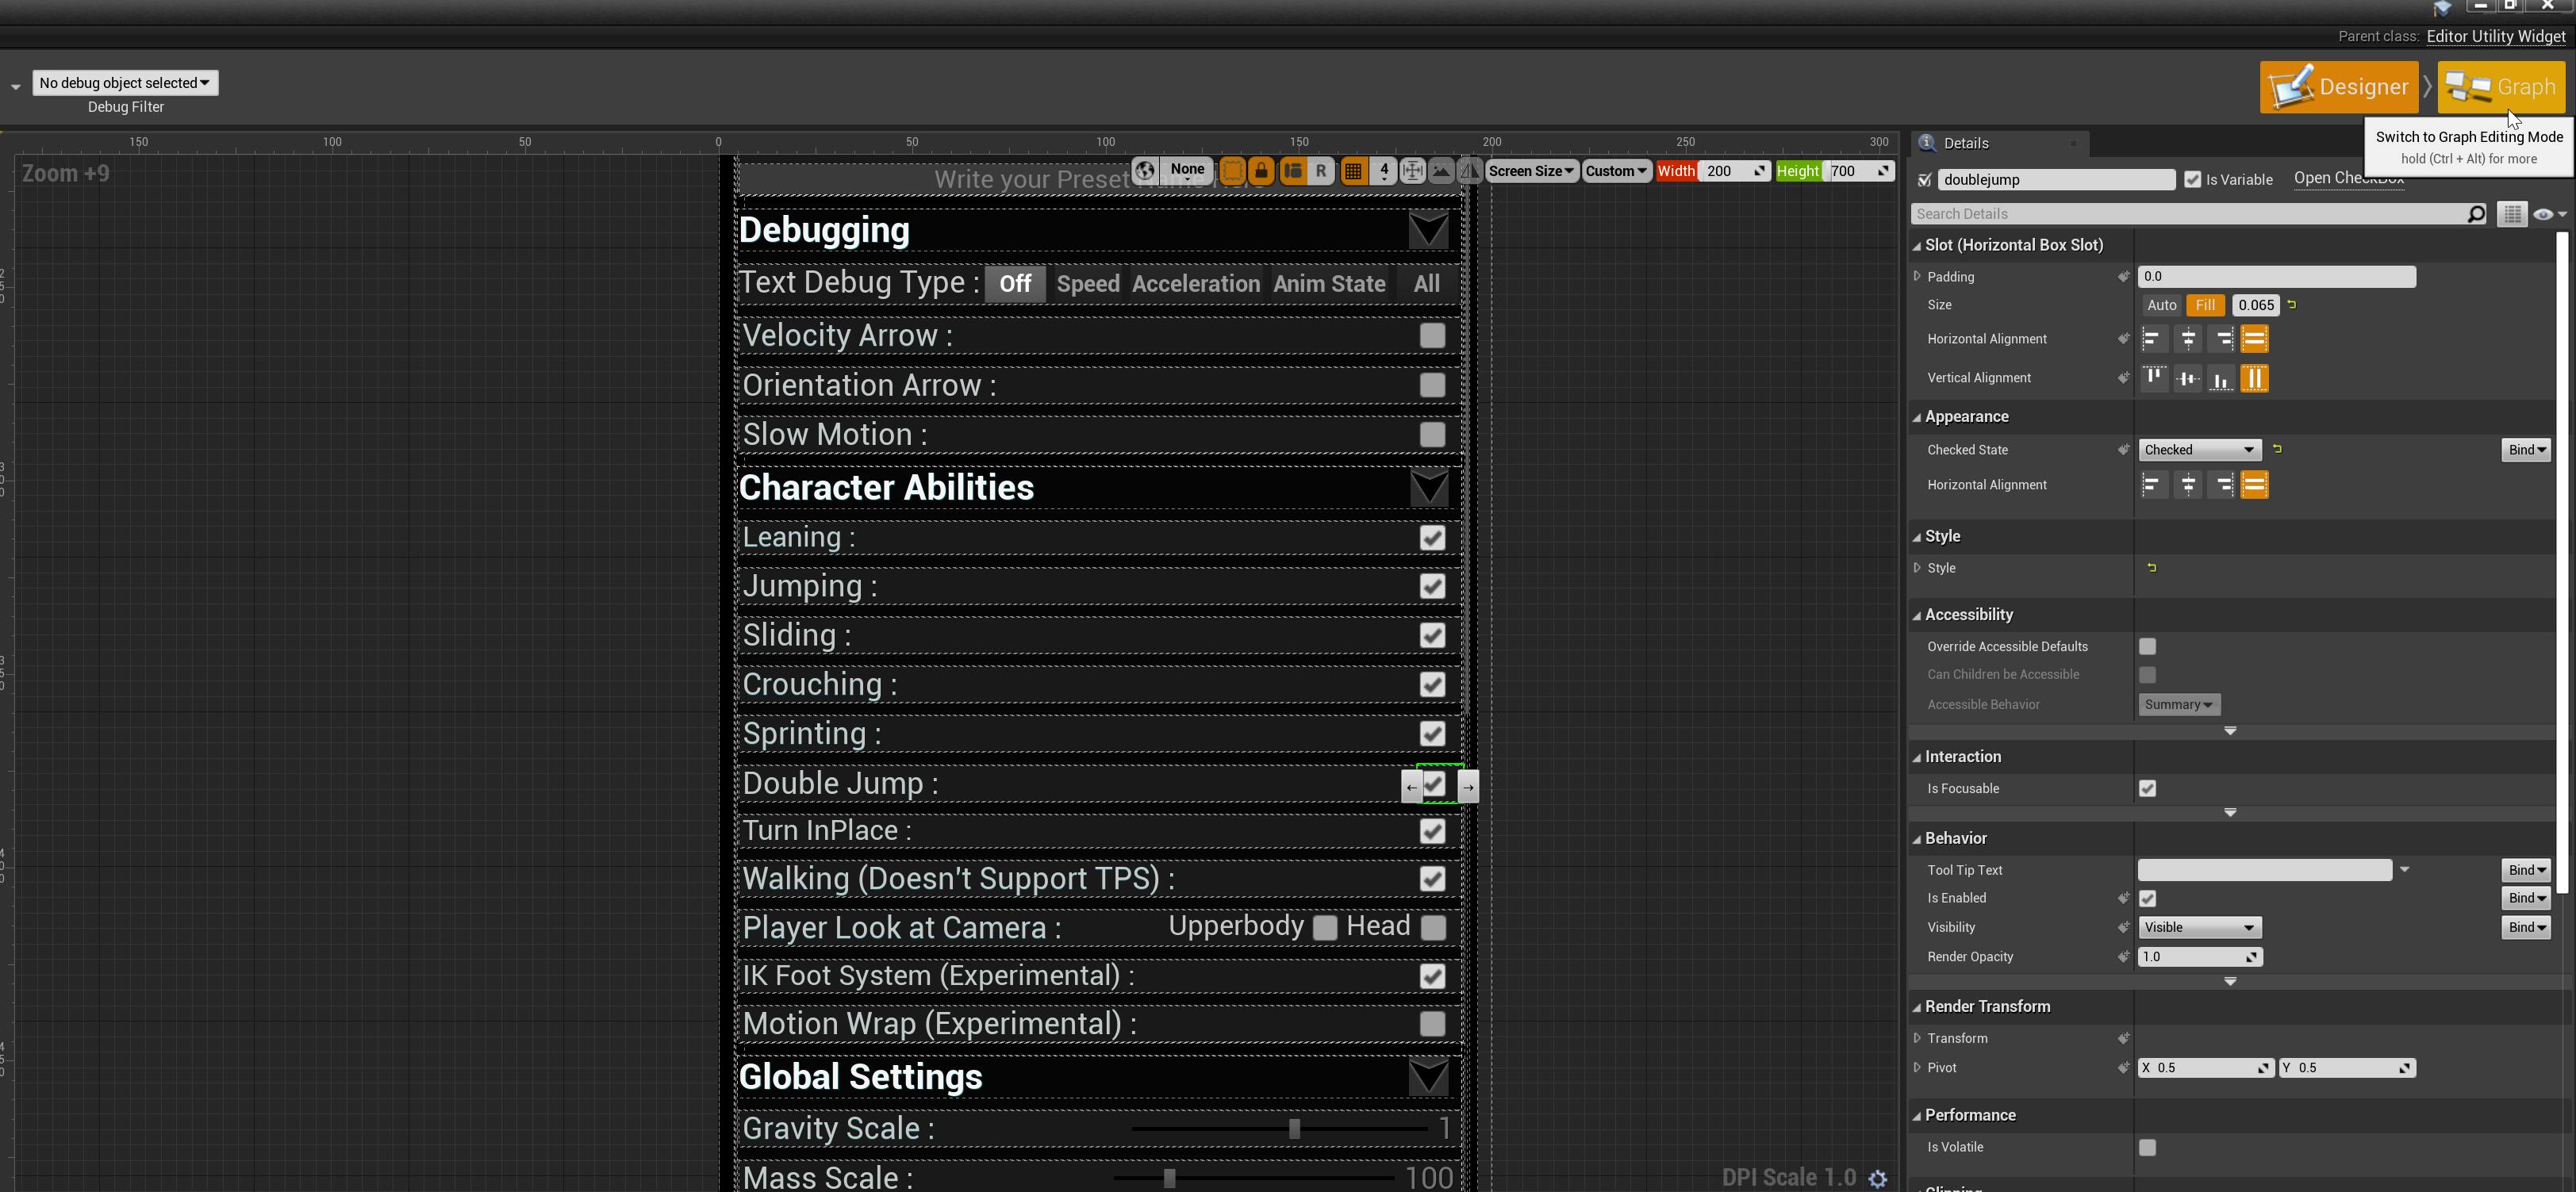Toggle Override Accessible Defaults checkbox
This screenshot has height=1192, width=2576.
tap(2147, 647)
